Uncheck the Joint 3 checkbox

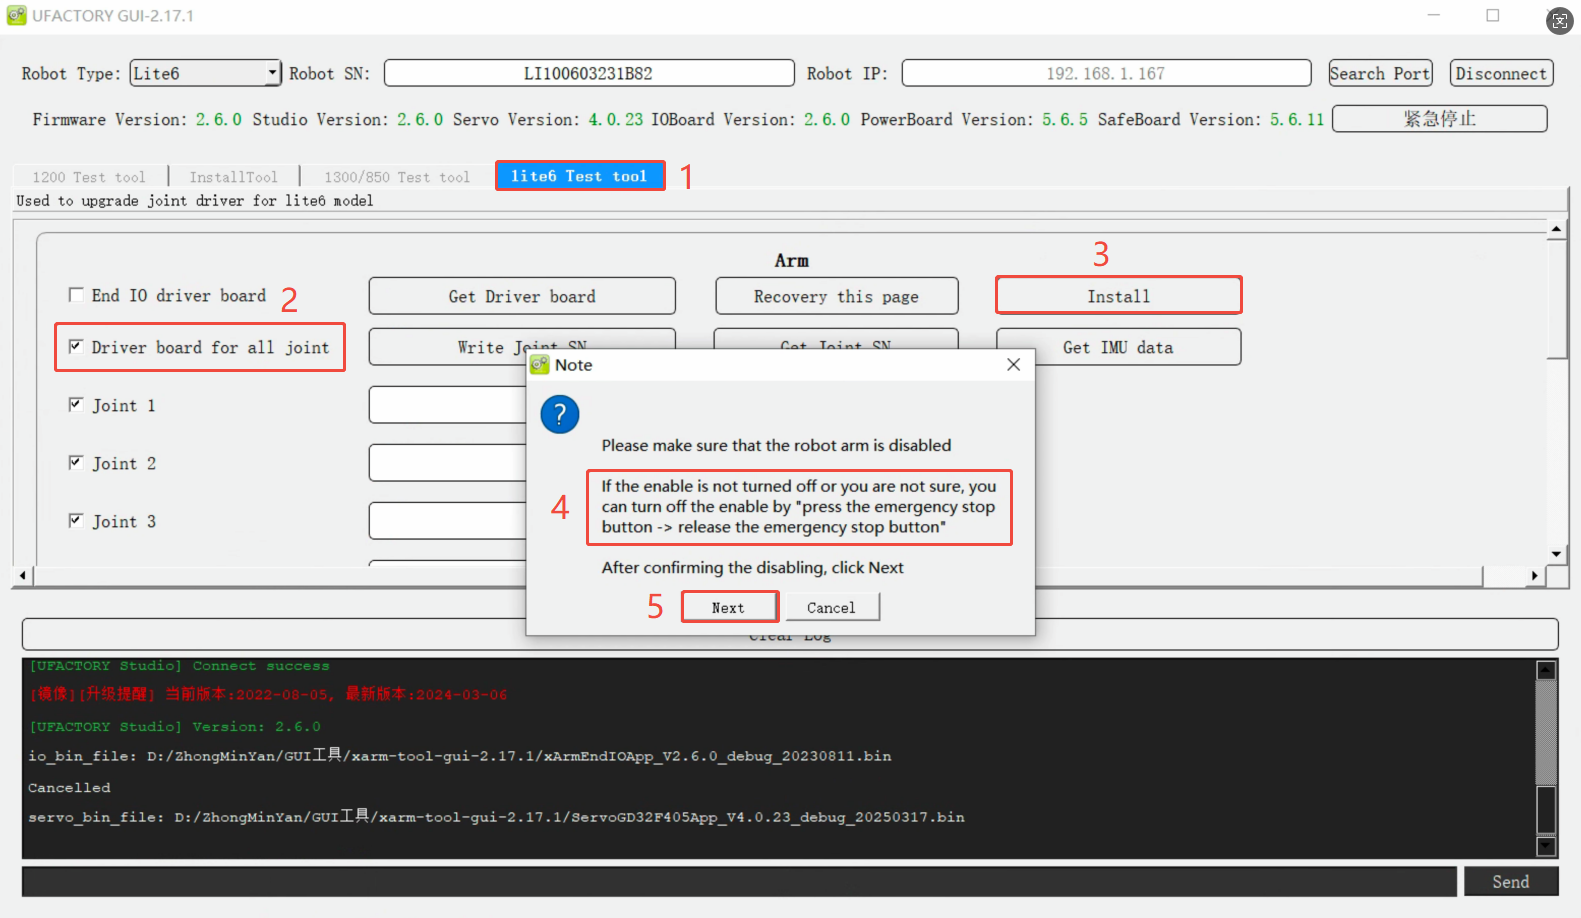76,520
